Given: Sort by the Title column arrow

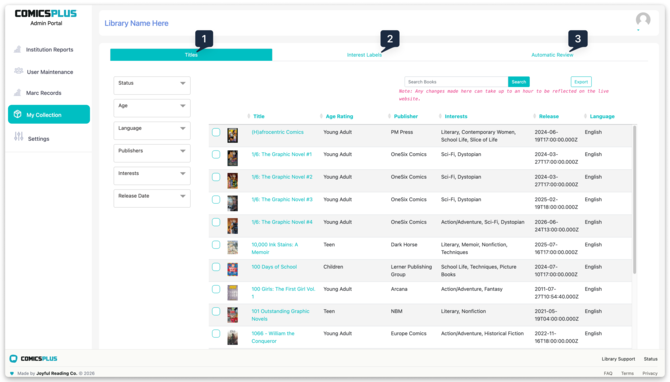Looking at the screenshot, I should [249, 116].
